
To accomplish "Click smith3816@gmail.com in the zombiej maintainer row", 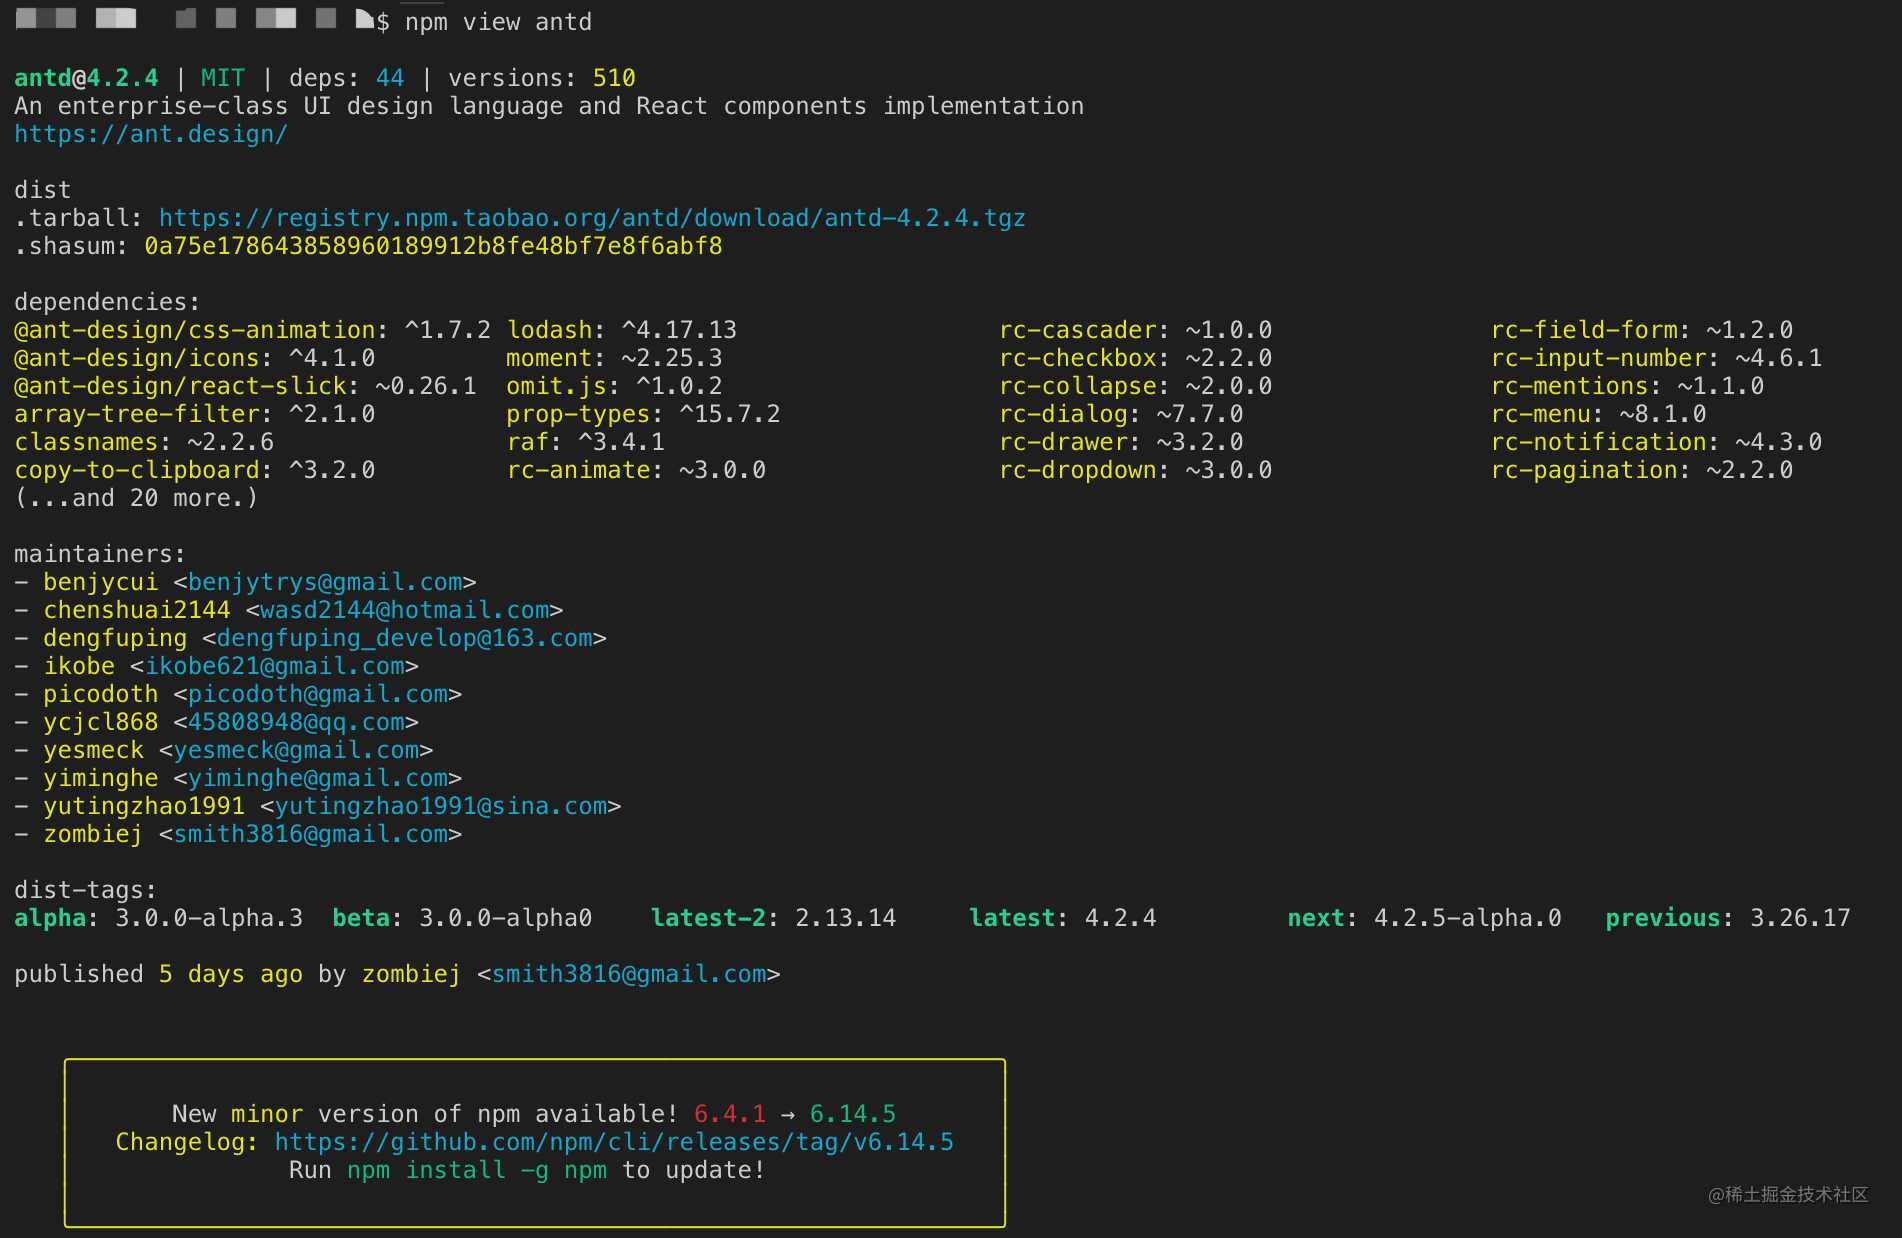I will pos(311,834).
